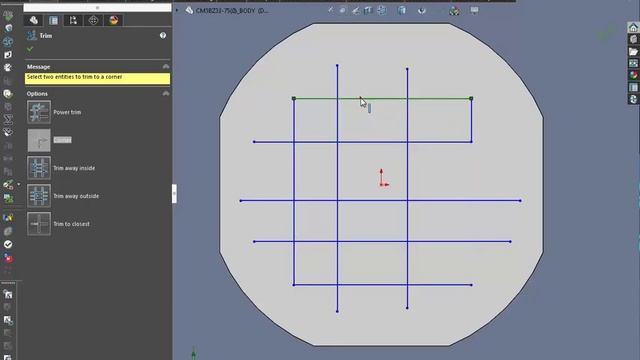Click the Zoom to Fit icon in view toolbar
Viewport: 640px width, 360px height.
(x=330, y=11)
